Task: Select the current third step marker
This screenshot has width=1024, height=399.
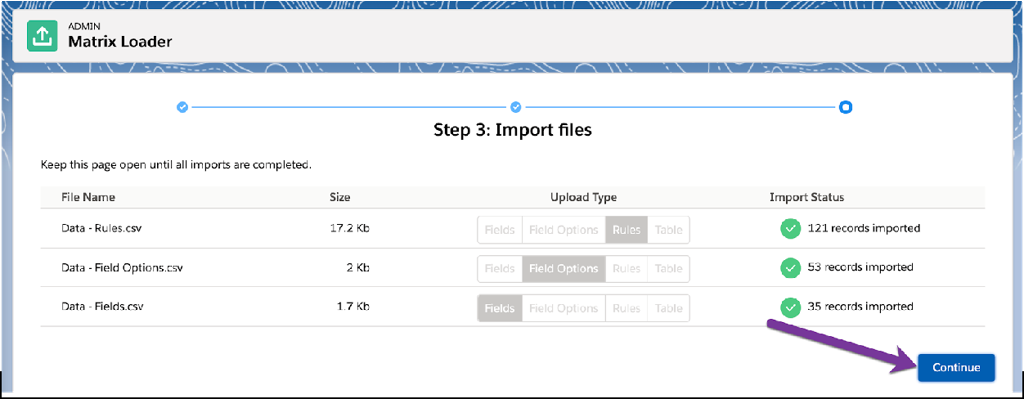Action: click(x=846, y=106)
